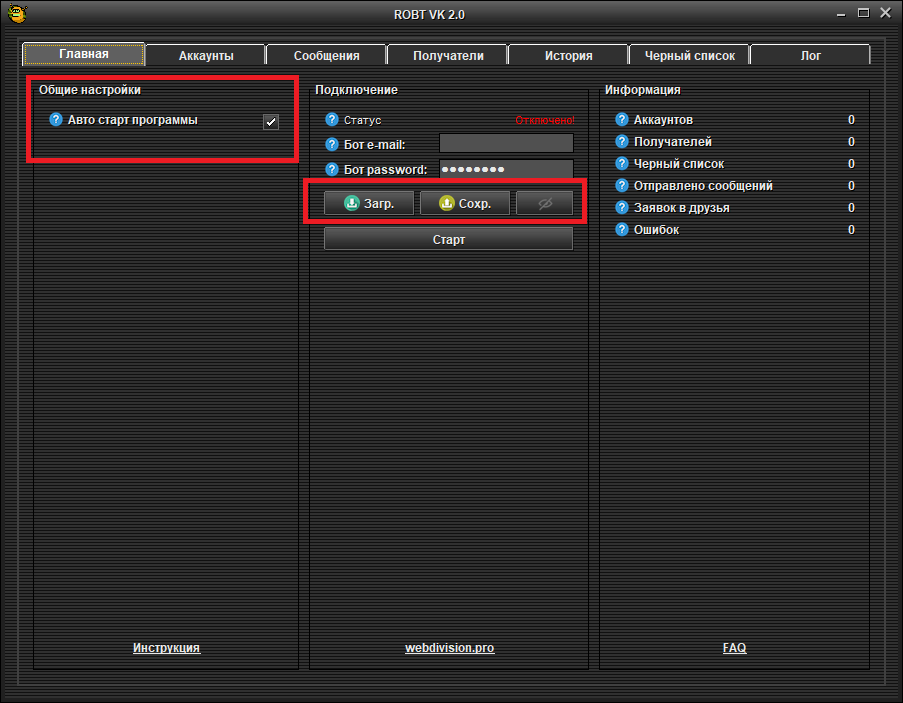Click help icon beside Бот e-mail
903x703 pixels.
[x=332, y=145]
